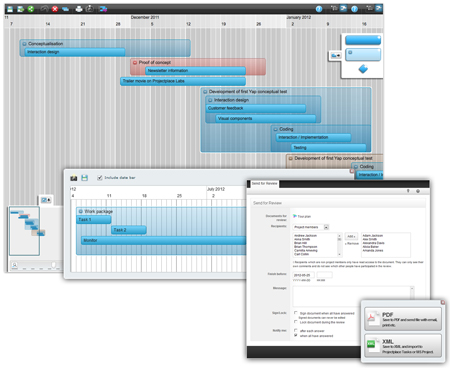Pick the light grouping bar in the palette
The height and width of the screenshot is (368, 450).
click(x=363, y=55)
